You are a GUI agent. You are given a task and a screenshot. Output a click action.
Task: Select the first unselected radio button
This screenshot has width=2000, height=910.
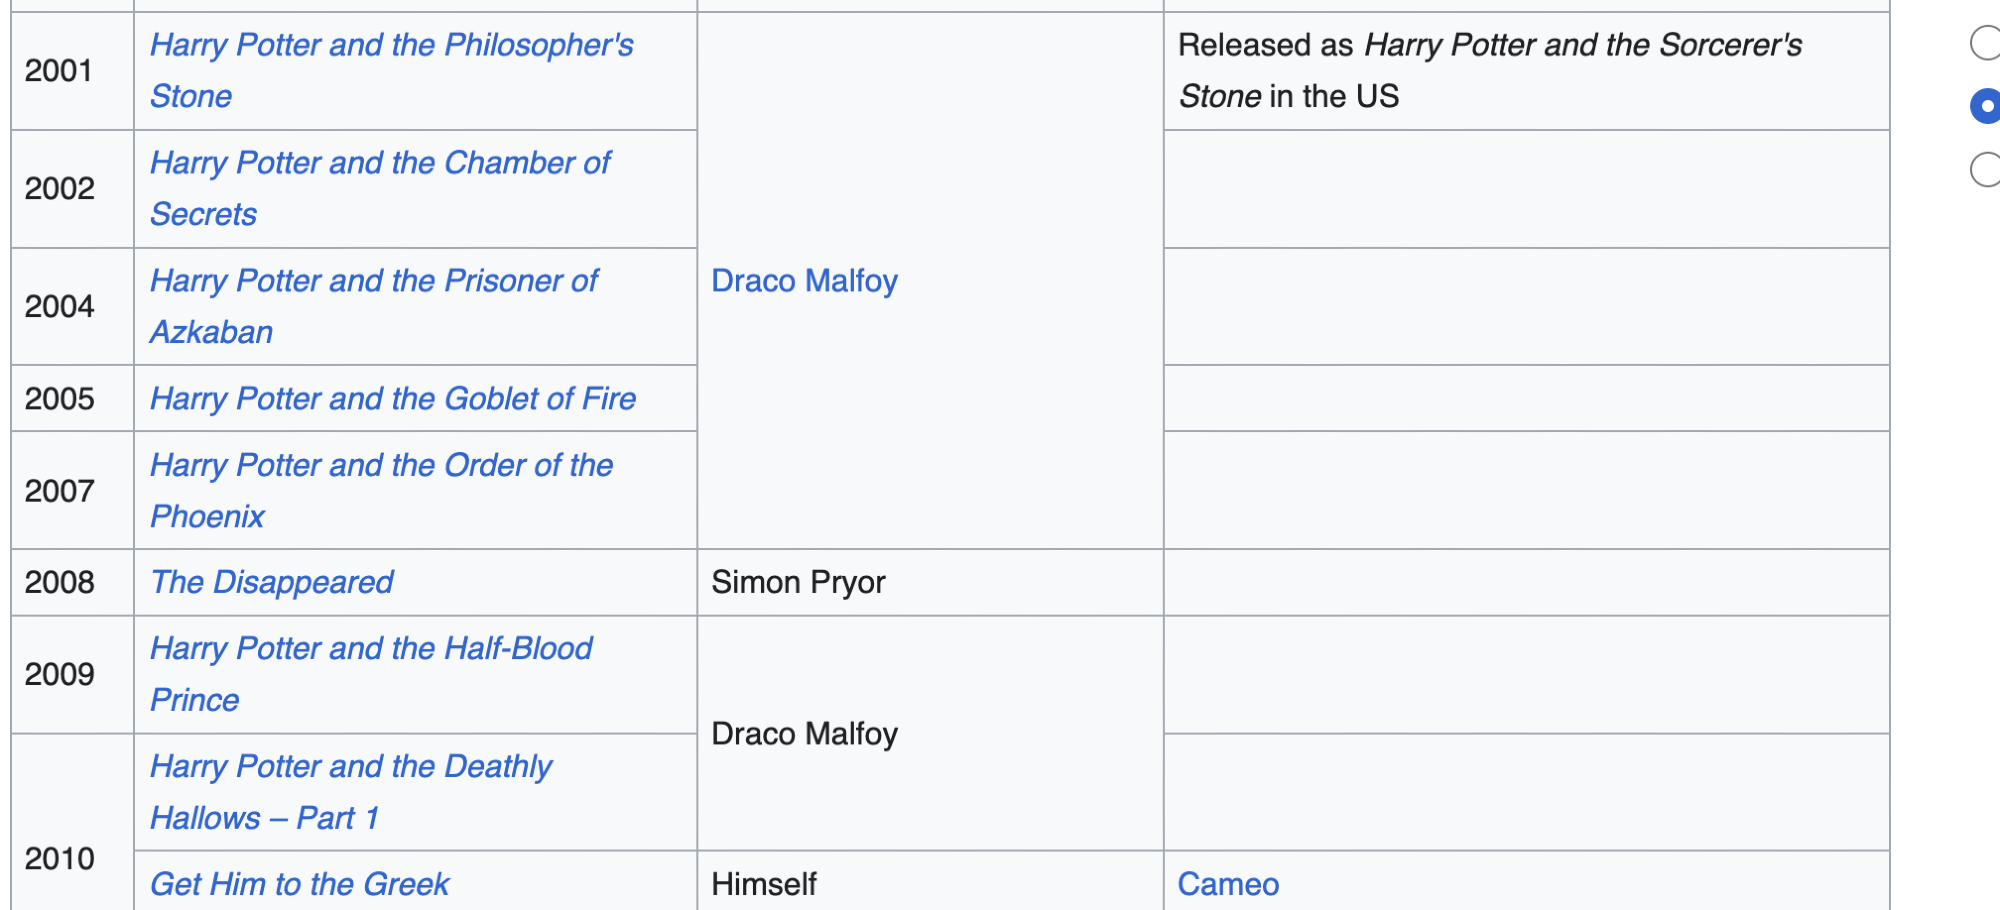click(1986, 44)
